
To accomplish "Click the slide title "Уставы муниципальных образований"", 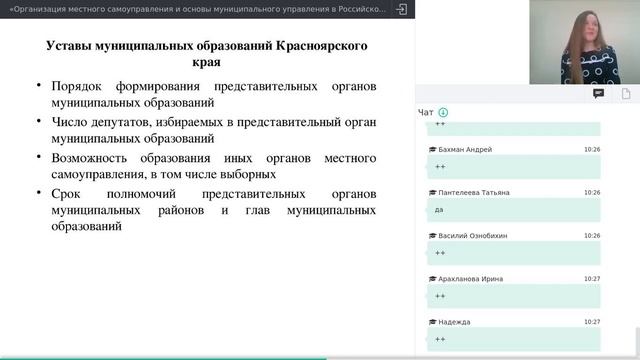I will pos(207,53).
